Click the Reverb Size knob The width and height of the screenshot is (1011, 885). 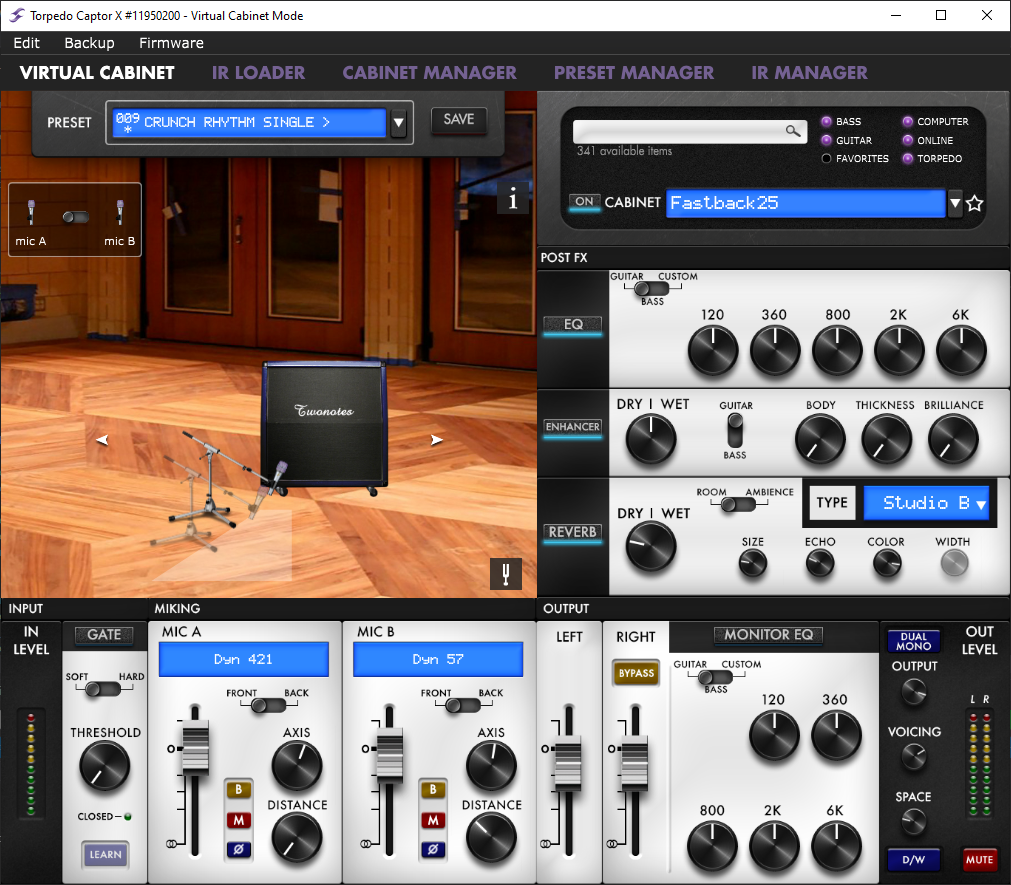click(x=752, y=564)
